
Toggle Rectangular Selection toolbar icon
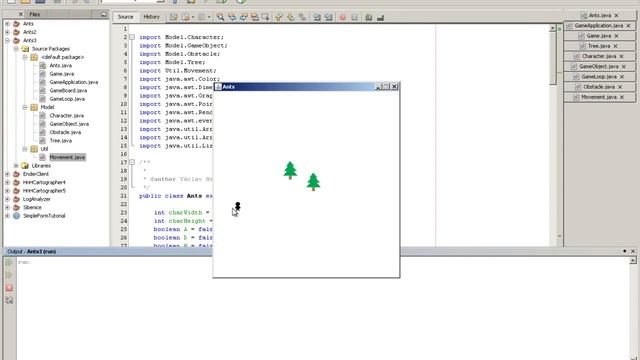pyautogui.click(x=266, y=17)
